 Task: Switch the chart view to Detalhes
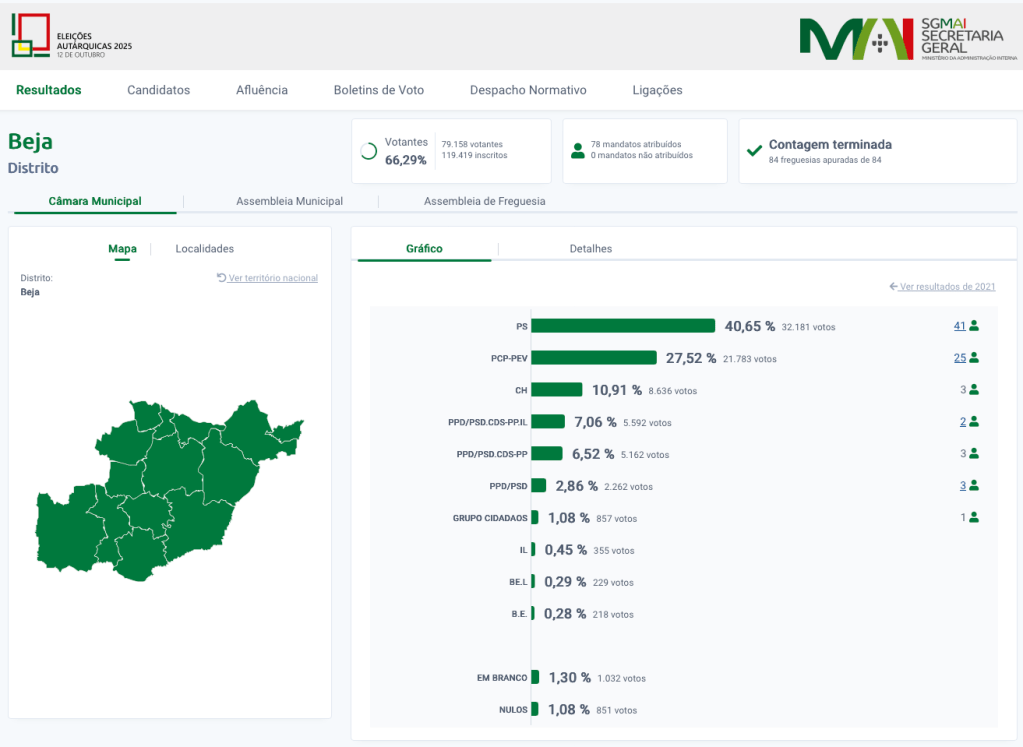tap(589, 248)
